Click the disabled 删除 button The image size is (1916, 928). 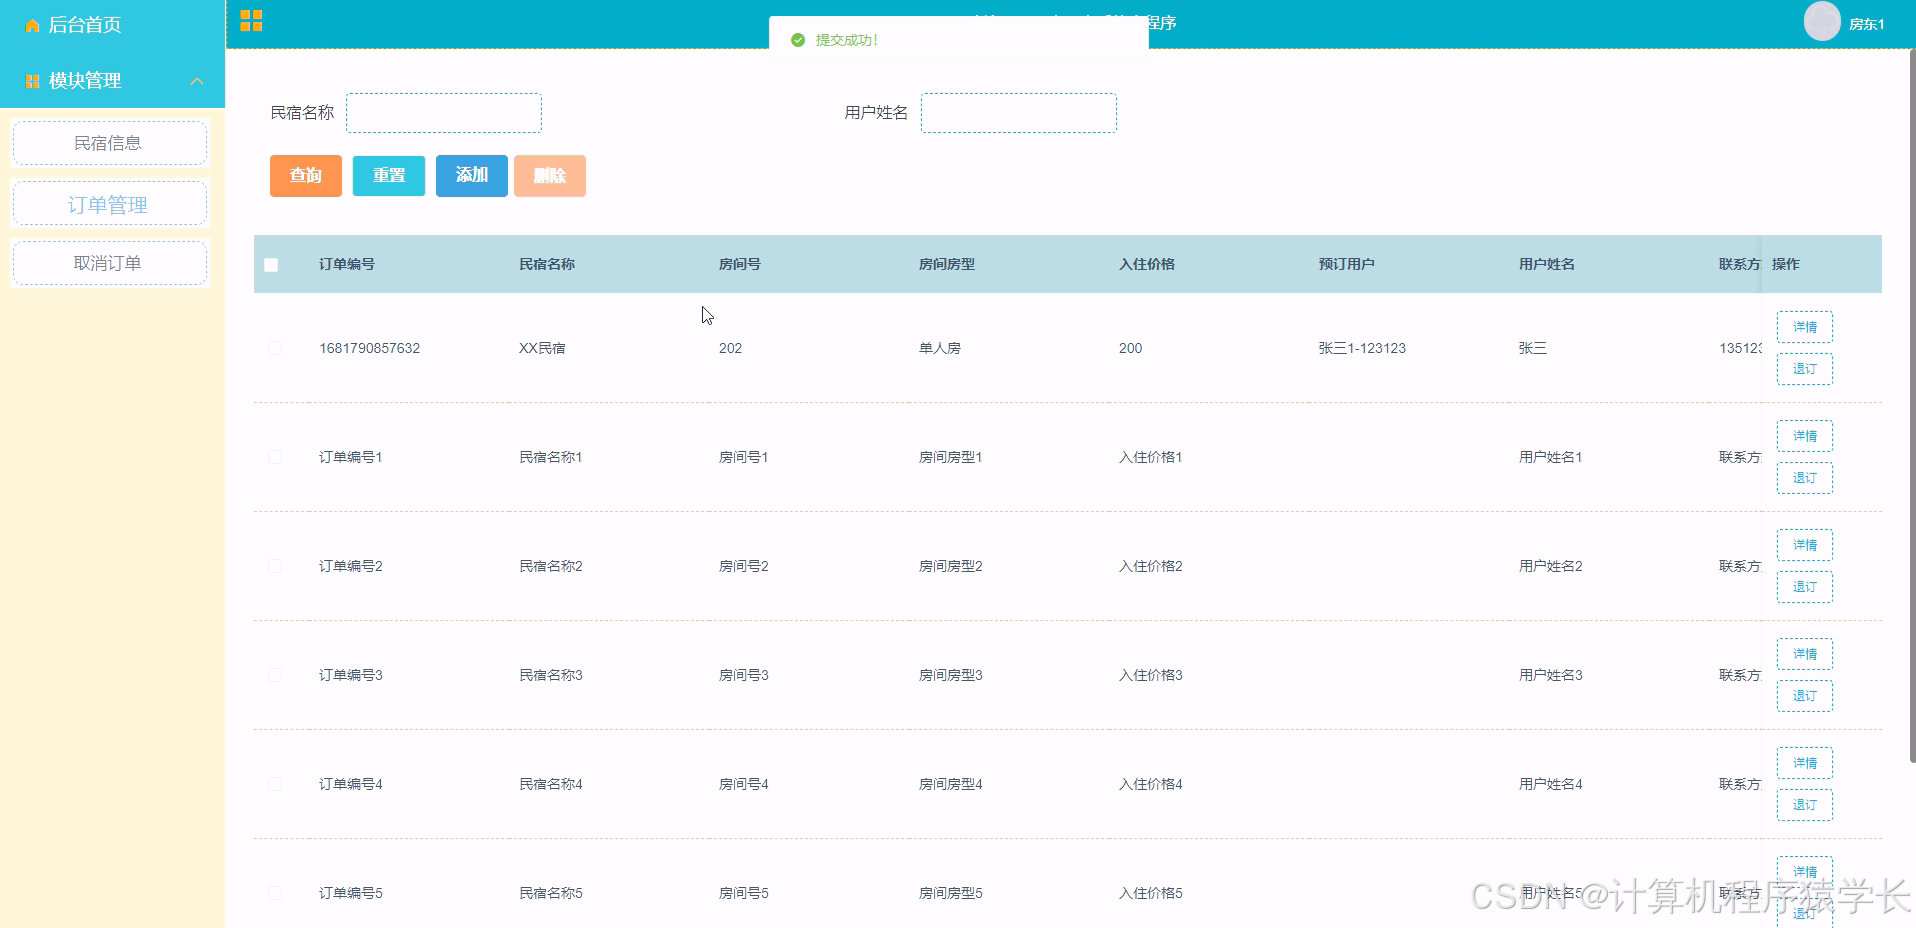coord(550,176)
